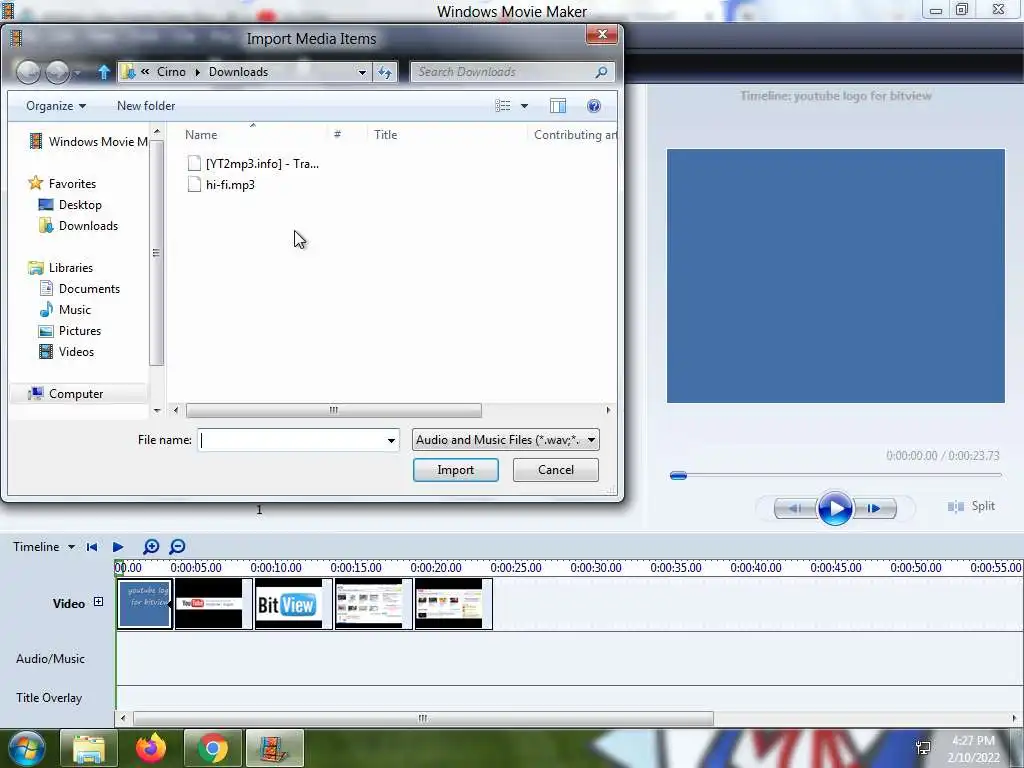Screen dimensions: 1024x768
Task: Click the Forward navigation arrow in Import dialog
Action: point(57,72)
